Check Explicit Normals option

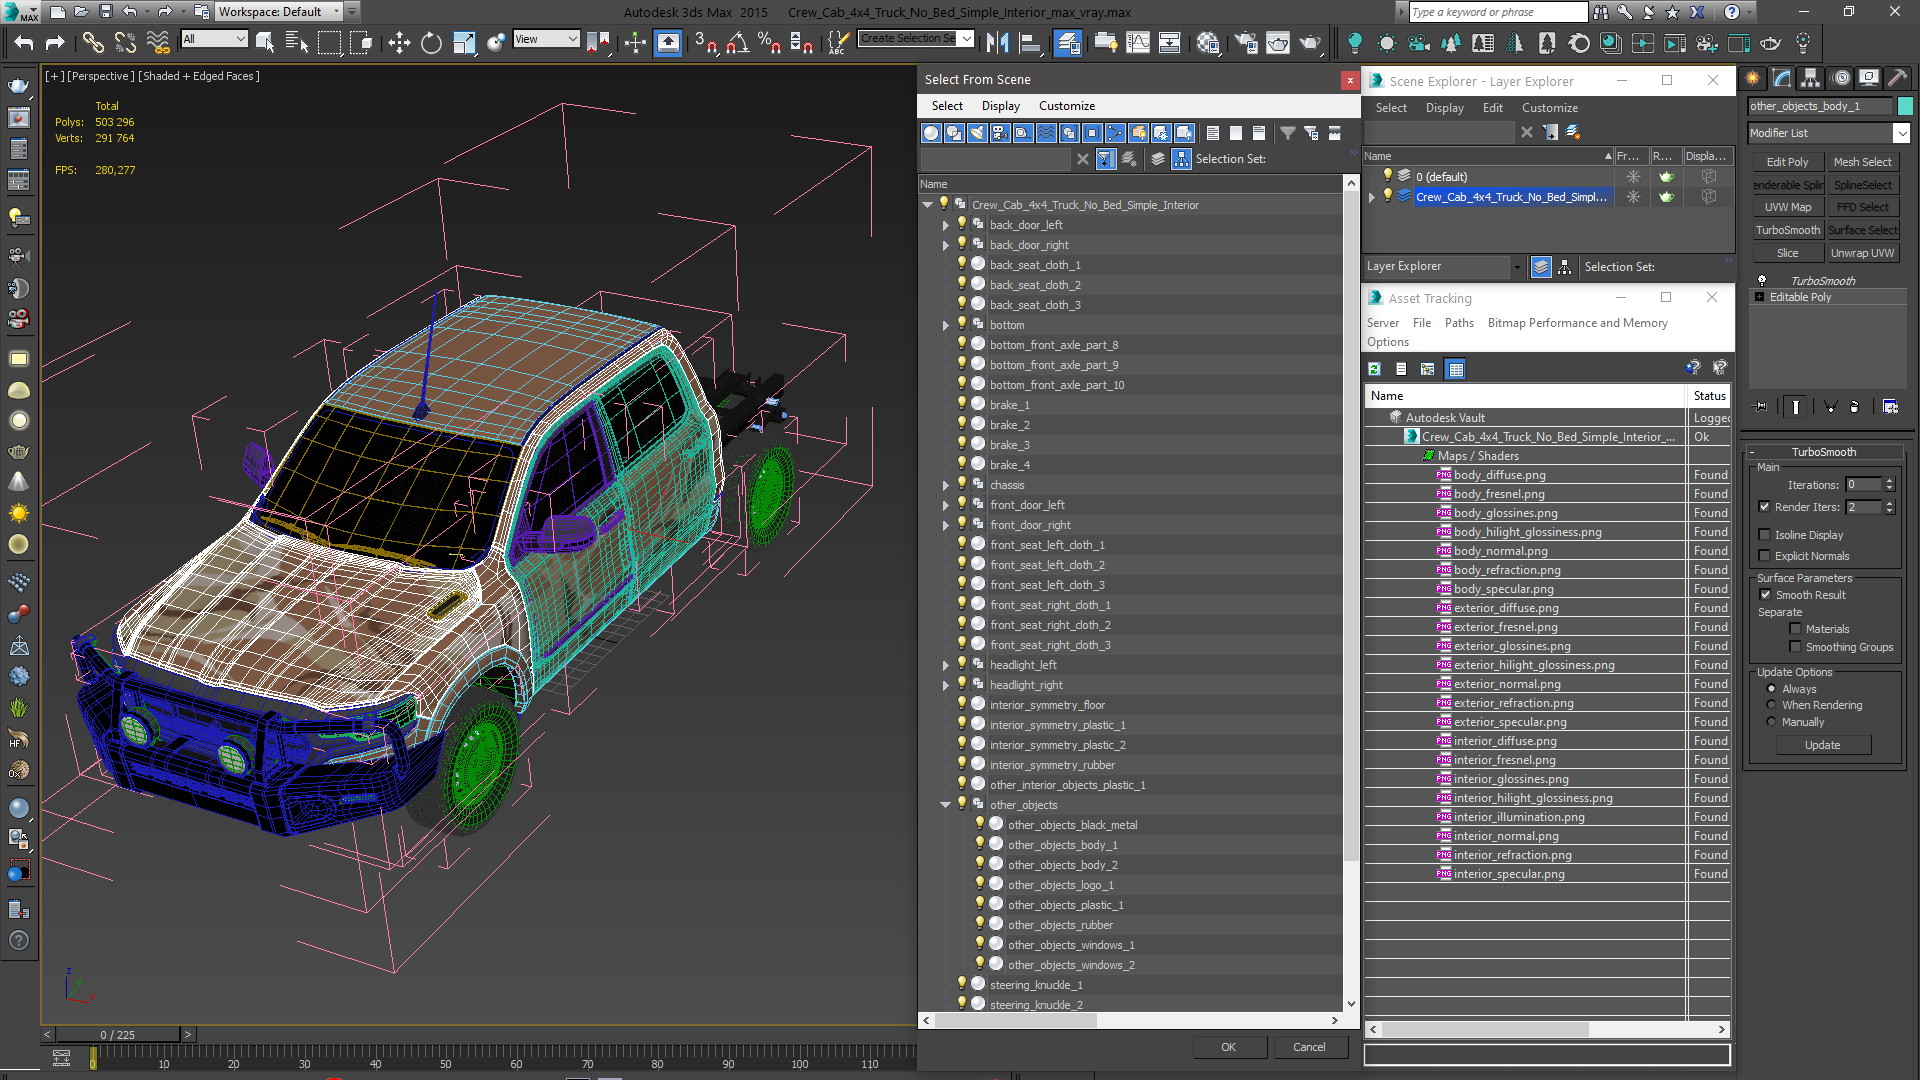point(1765,556)
